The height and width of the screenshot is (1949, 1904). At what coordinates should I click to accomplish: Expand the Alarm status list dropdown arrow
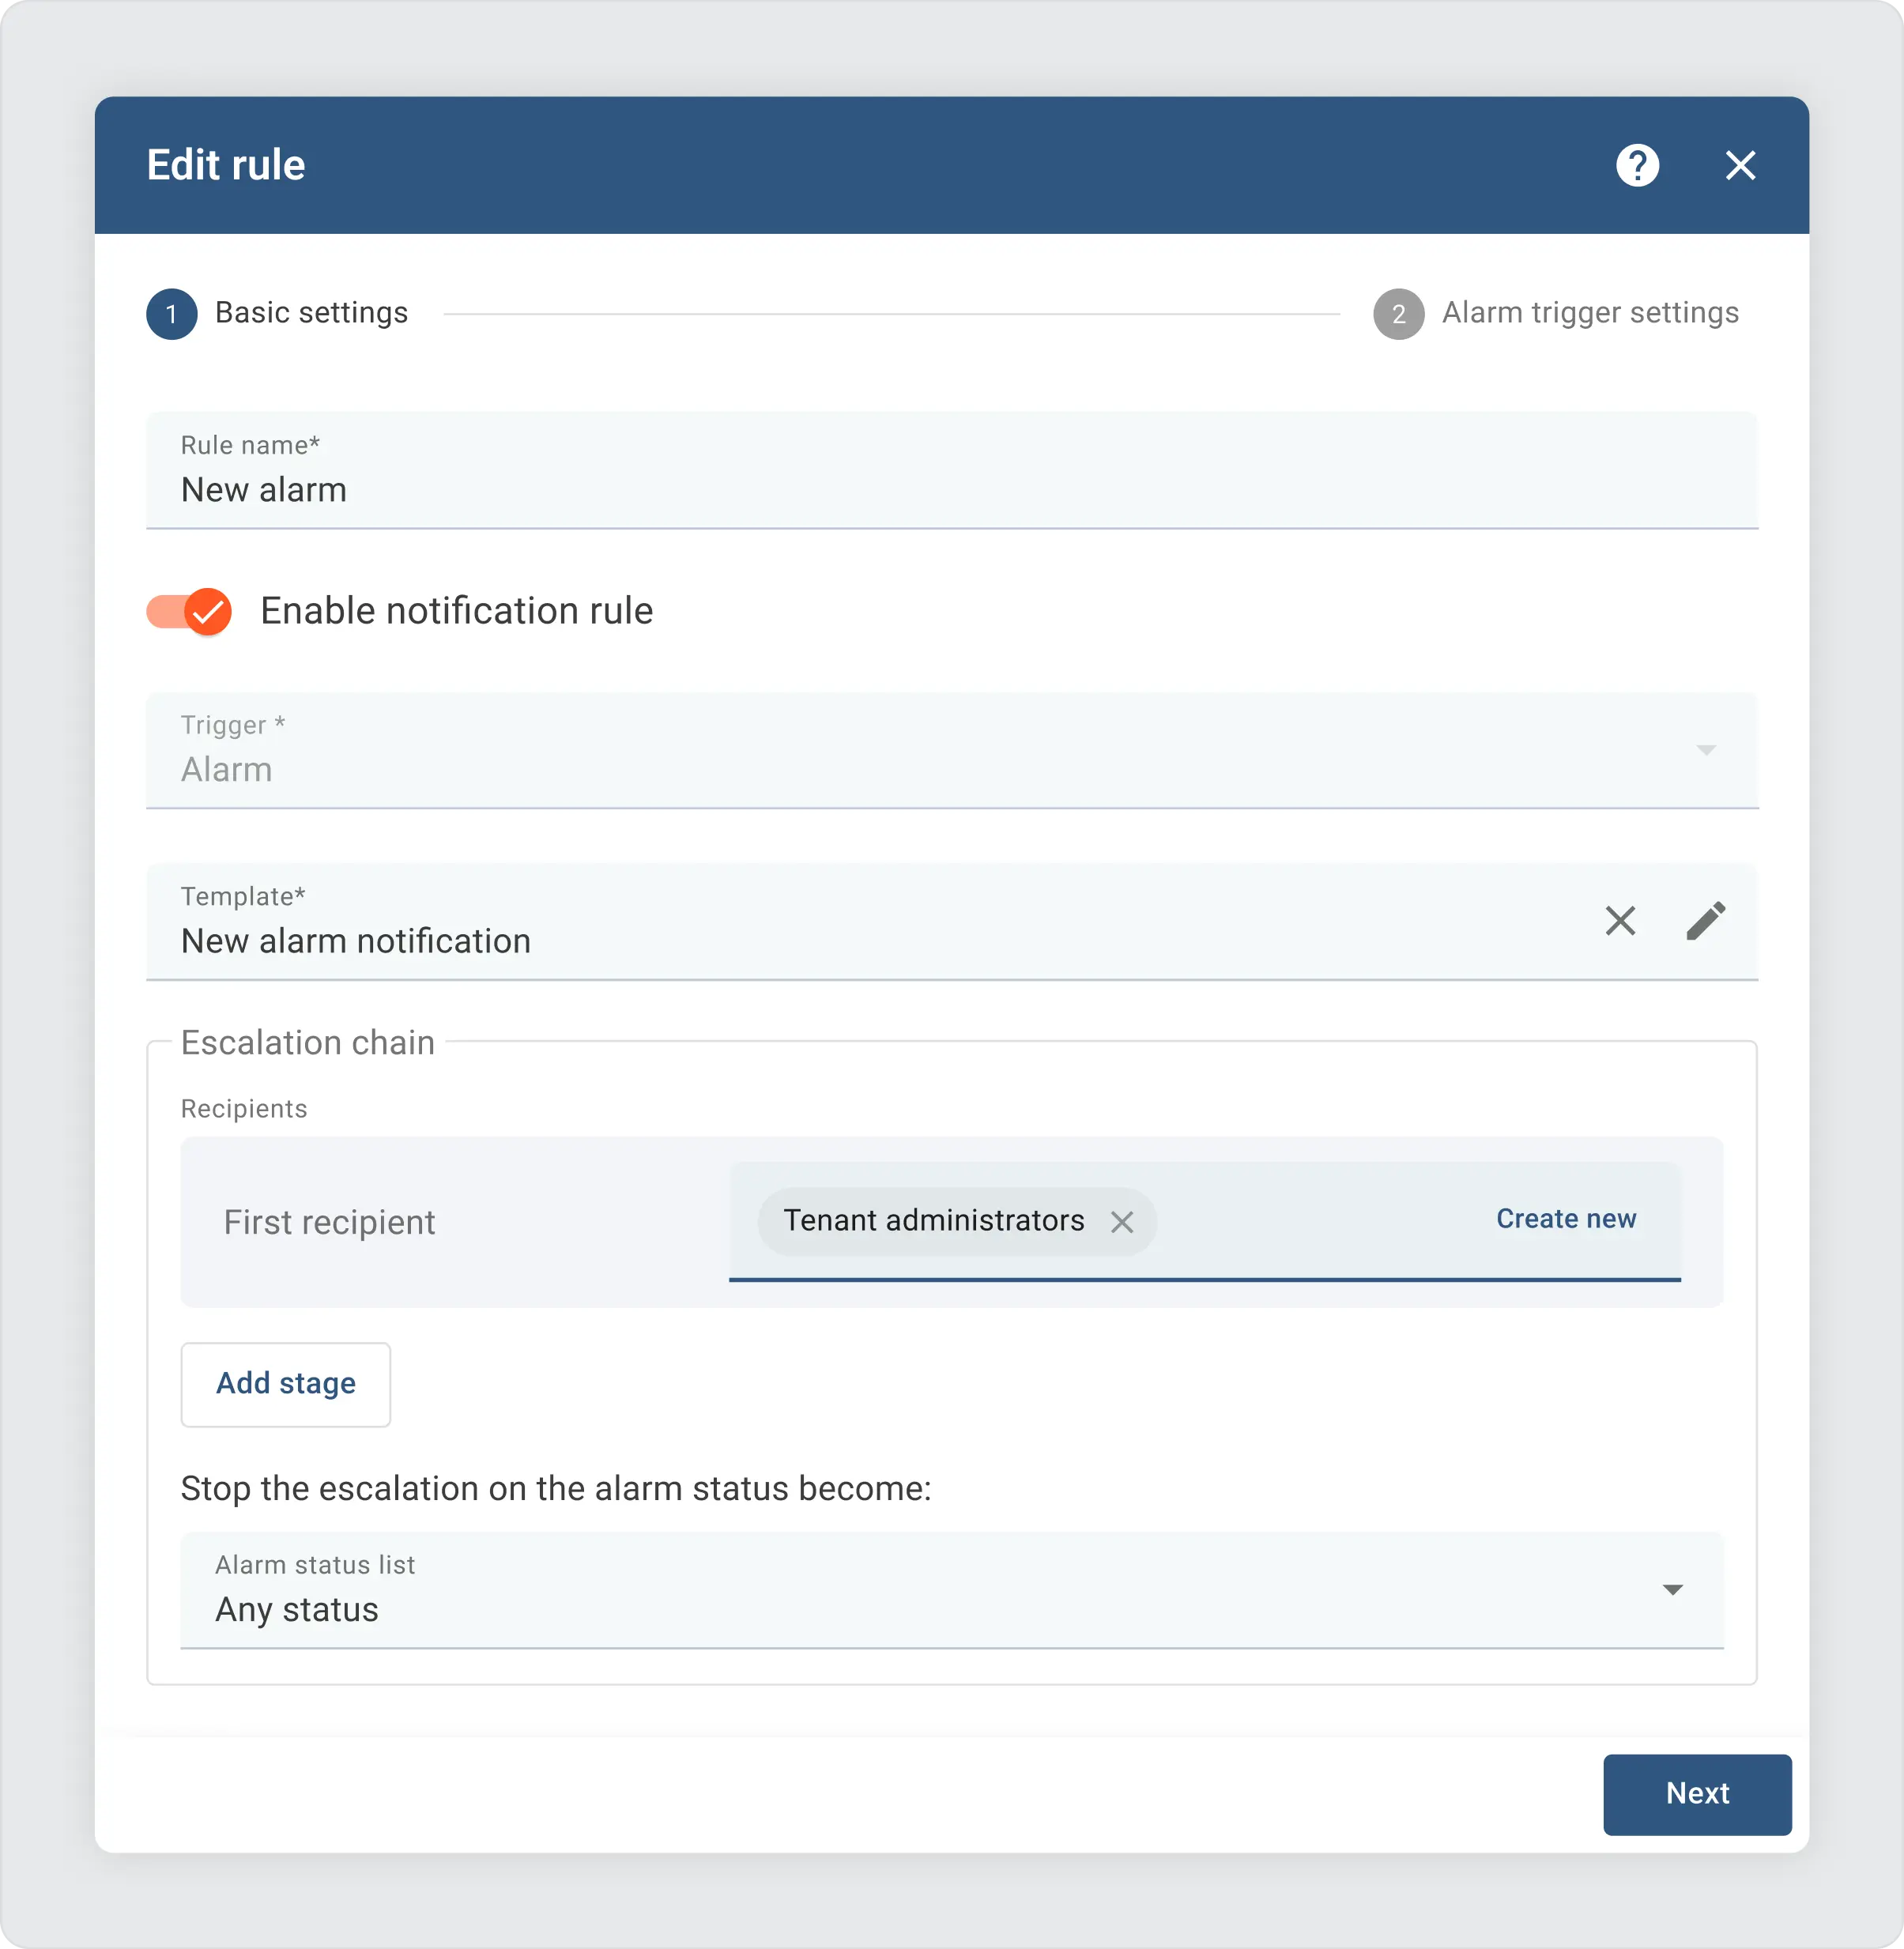tap(1672, 1589)
